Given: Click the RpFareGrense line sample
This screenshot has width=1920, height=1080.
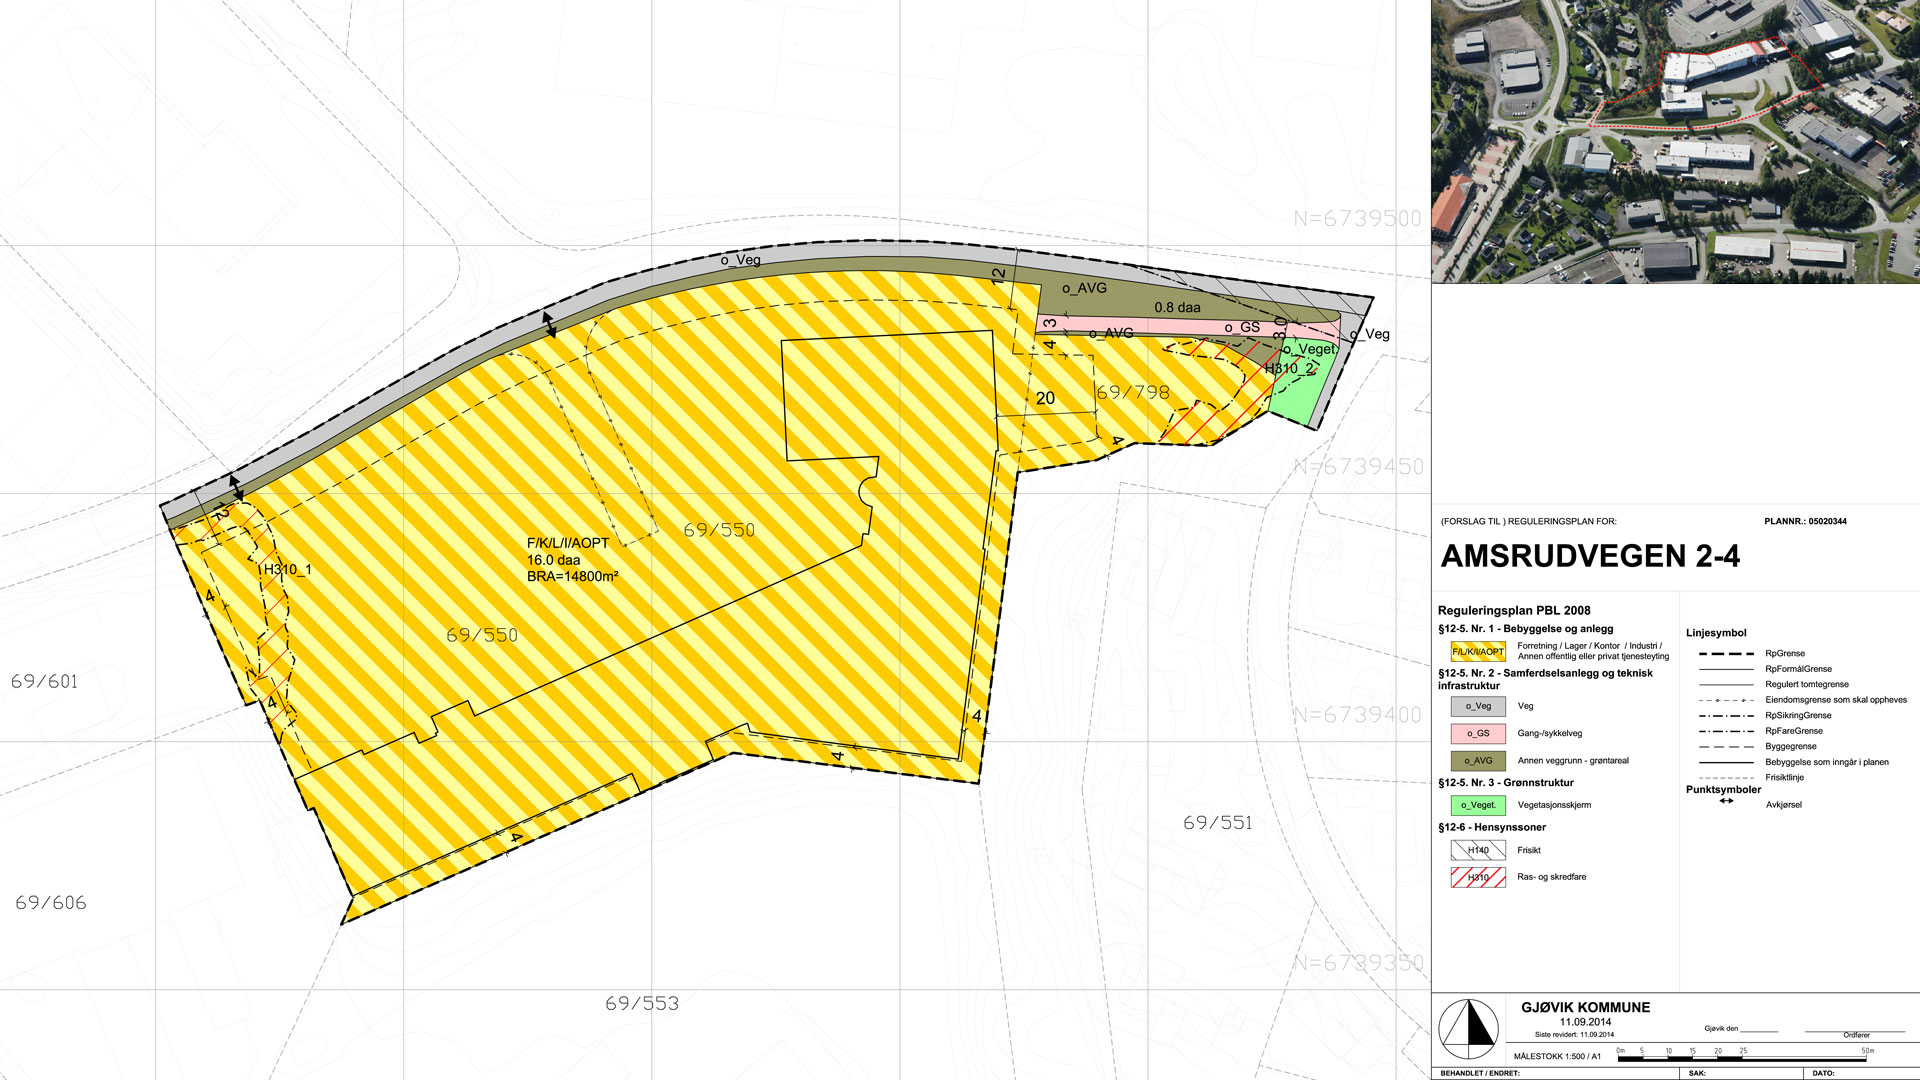Looking at the screenshot, I should [x=1726, y=731].
